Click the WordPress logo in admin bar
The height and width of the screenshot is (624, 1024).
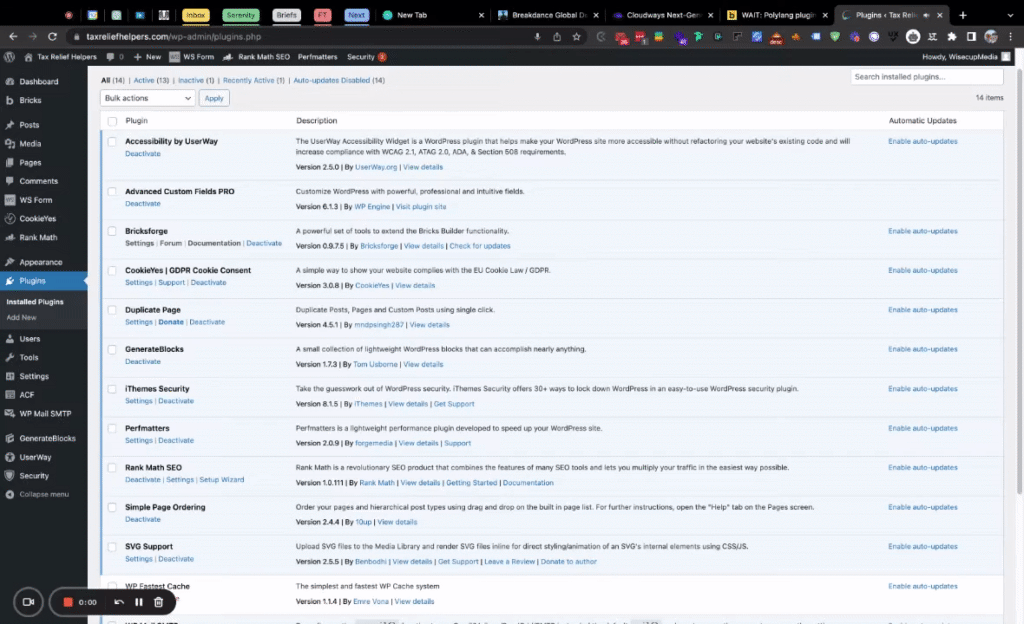[x=9, y=57]
